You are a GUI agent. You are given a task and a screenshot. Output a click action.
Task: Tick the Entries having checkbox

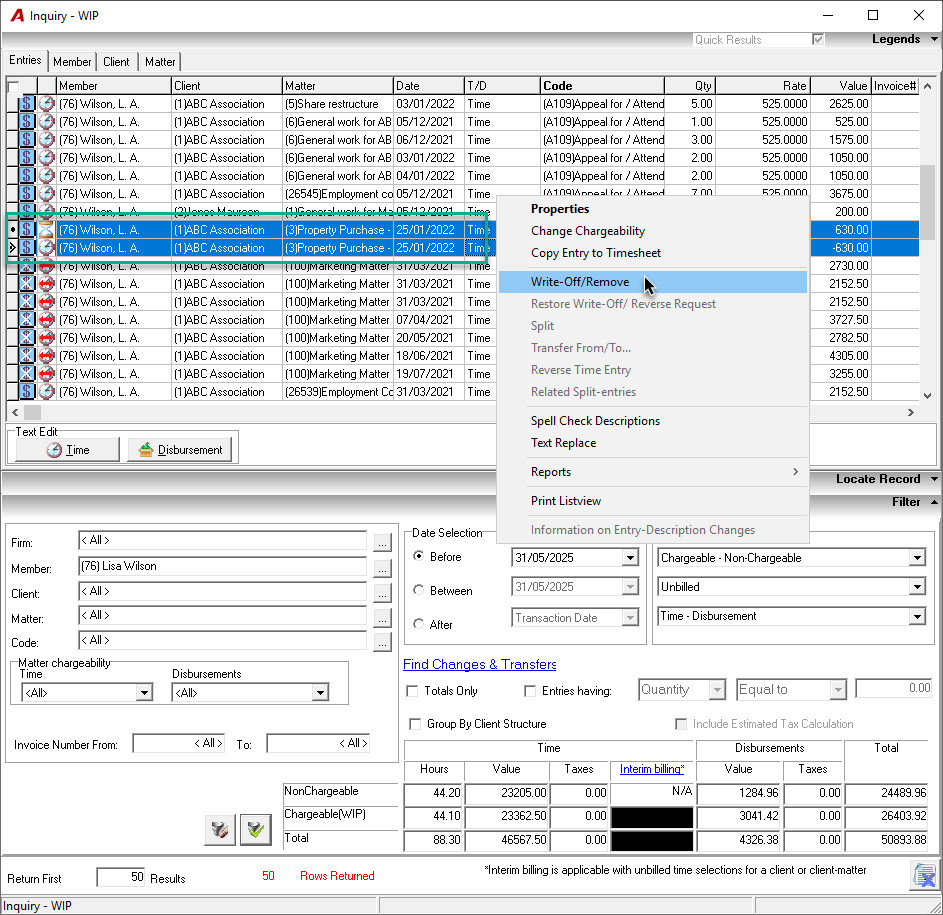click(530, 691)
